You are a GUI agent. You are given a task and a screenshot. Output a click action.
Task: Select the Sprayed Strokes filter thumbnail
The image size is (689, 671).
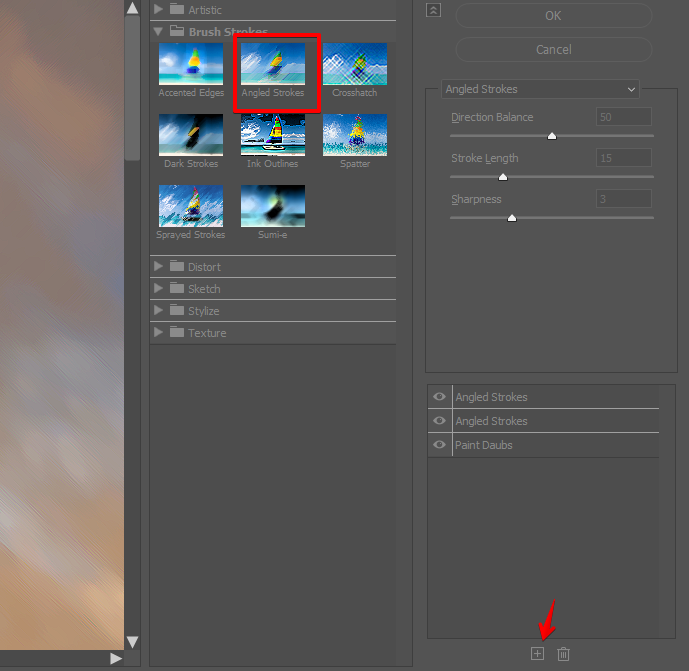click(x=191, y=206)
